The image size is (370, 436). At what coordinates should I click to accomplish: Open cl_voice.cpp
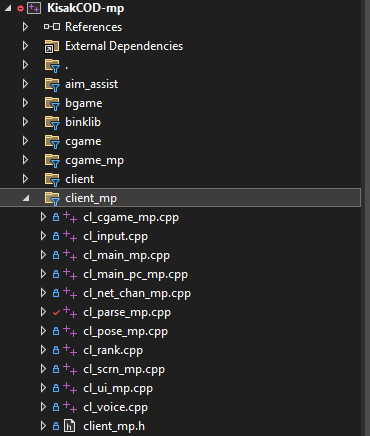(x=115, y=408)
